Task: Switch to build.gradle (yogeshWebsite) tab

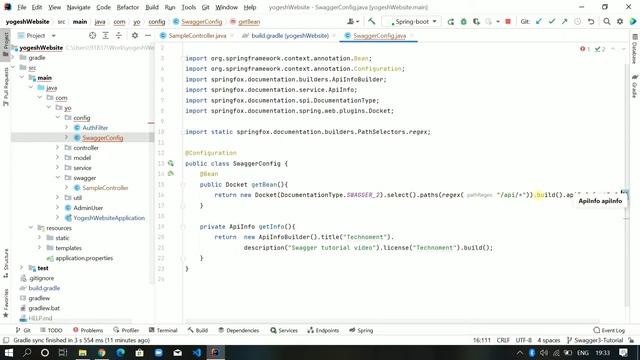Action: [286, 36]
